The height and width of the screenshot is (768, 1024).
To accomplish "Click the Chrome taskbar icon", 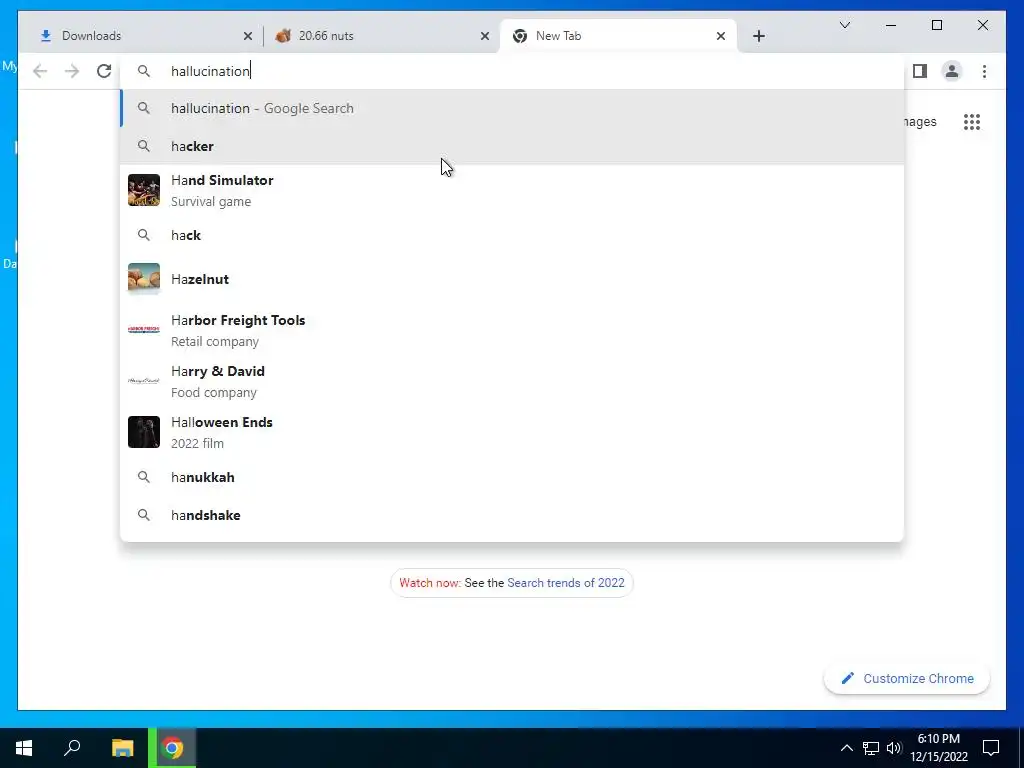I will point(172,748).
